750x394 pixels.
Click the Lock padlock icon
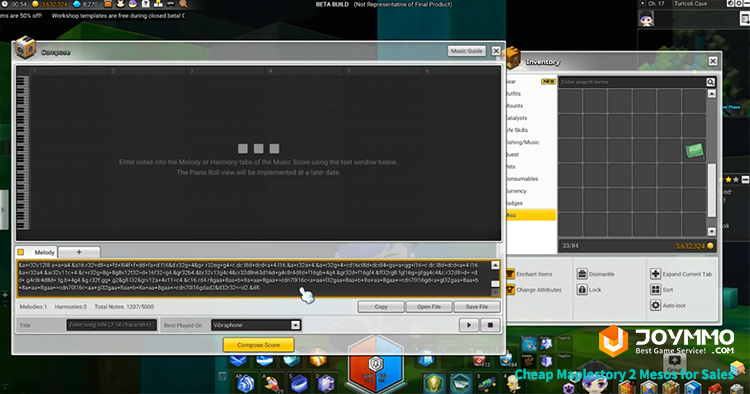pyautogui.click(x=582, y=290)
